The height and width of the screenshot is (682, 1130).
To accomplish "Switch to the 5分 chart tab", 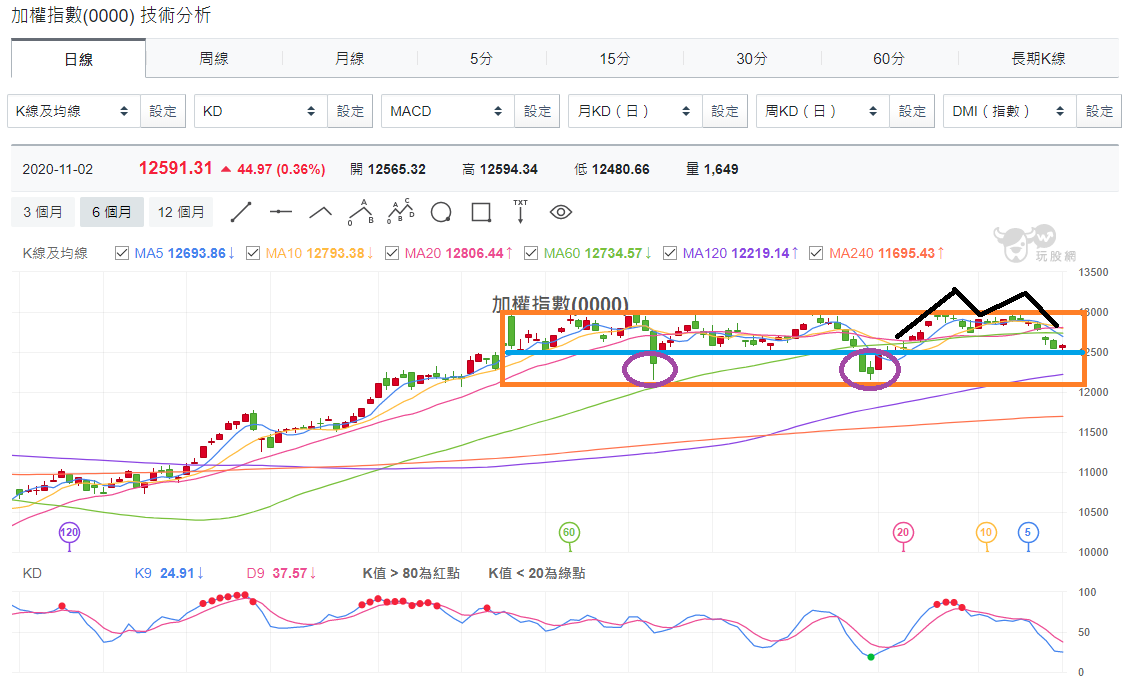I will point(481,58).
